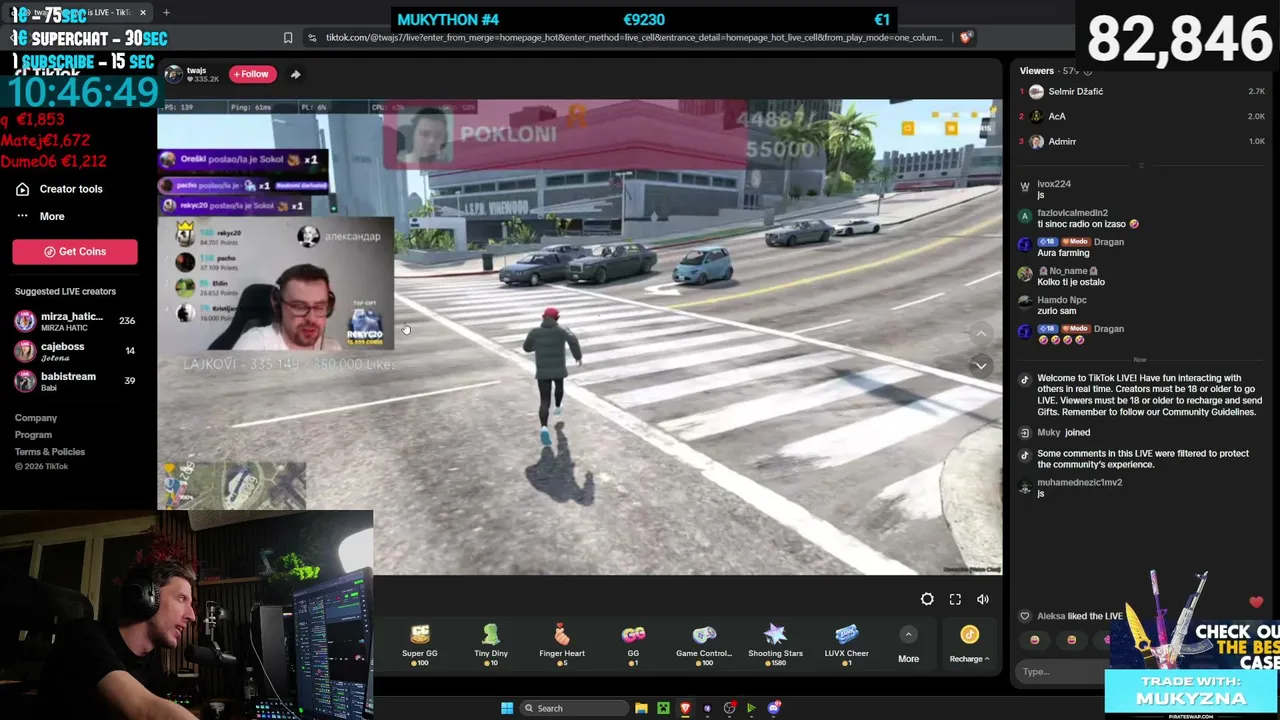The height and width of the screenshot is (720, 1280).
Task: Open the stream settings gear
Action: [927, 599]
